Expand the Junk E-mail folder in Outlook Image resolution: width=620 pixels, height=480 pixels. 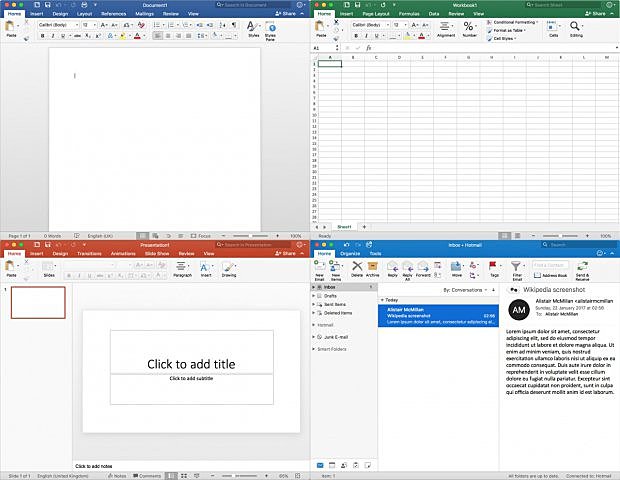[x=314, y=337]
